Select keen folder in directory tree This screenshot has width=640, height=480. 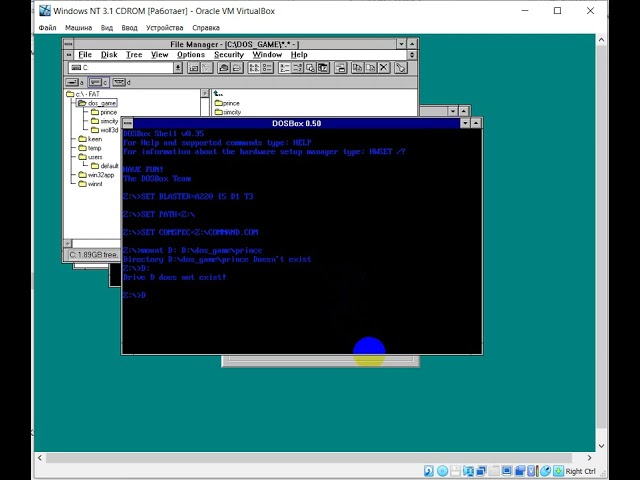pyautogui.click(x=90, y=139)
